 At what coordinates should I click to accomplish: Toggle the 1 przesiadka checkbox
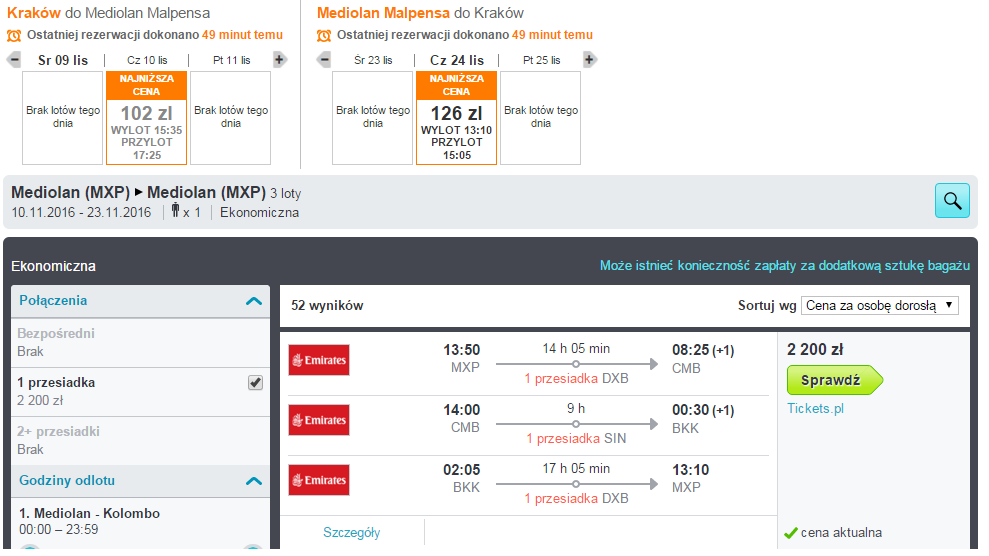click(255, 383)
